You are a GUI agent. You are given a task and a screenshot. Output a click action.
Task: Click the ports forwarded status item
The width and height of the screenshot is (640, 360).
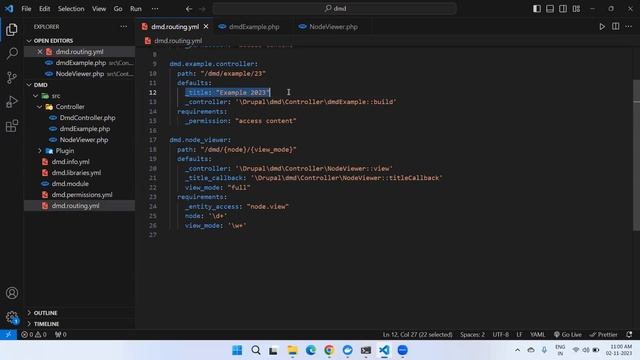click(x=60, y=334)
